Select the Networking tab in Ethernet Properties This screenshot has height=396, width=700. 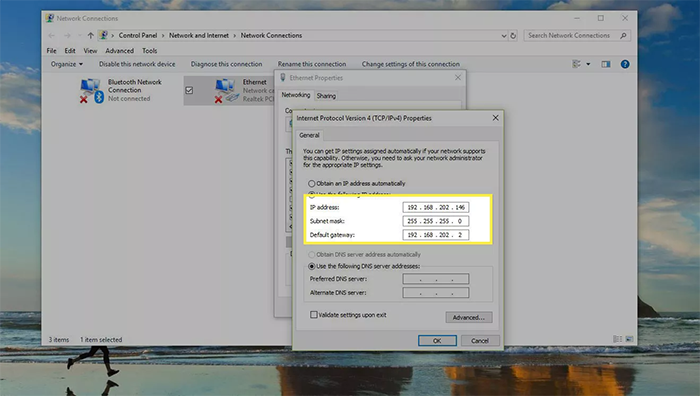[296, 95]
